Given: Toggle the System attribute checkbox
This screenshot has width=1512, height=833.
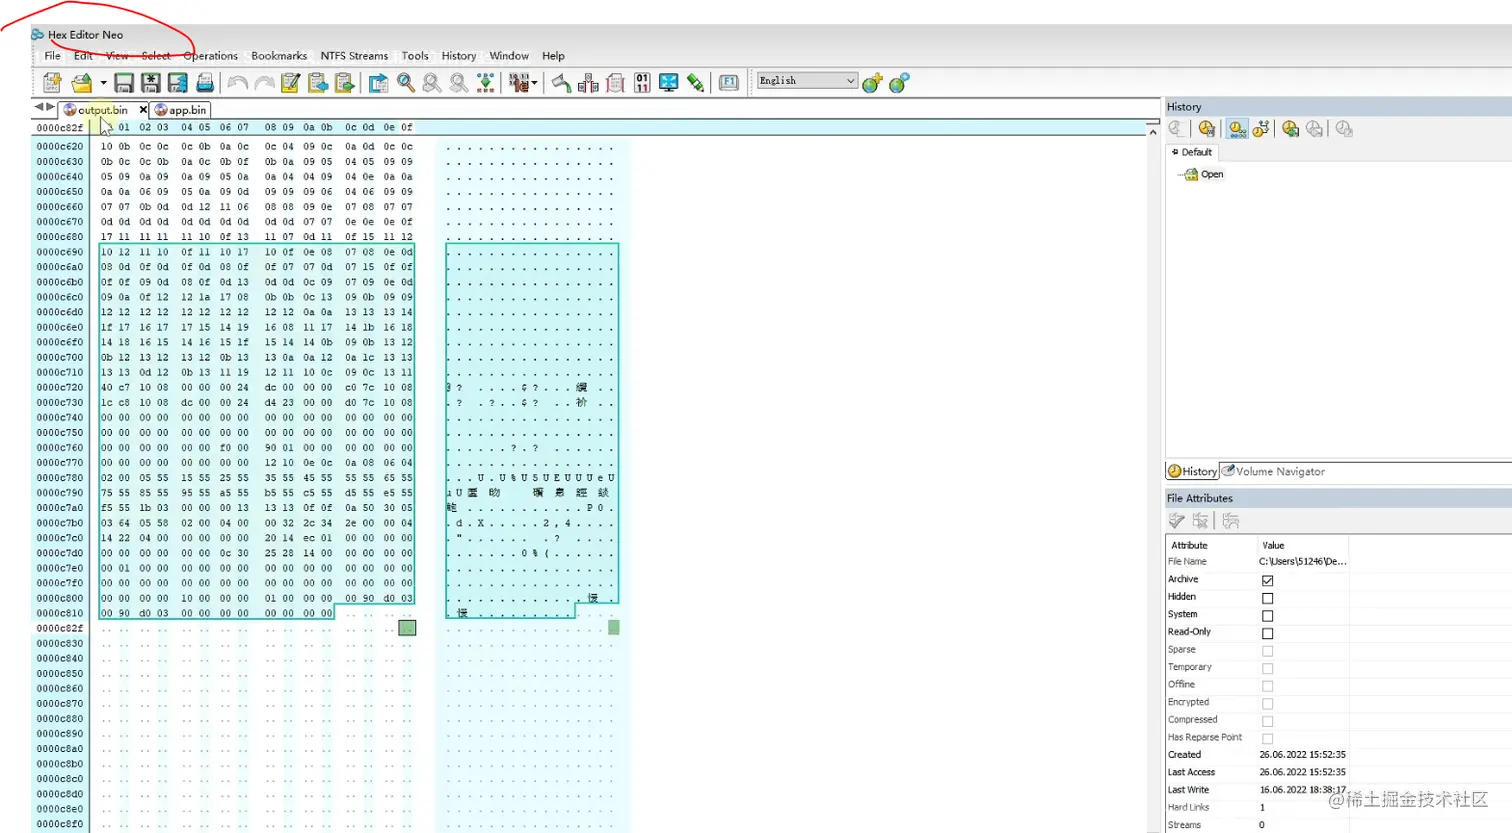Looking at the screenshot, I should point(1267,615).
